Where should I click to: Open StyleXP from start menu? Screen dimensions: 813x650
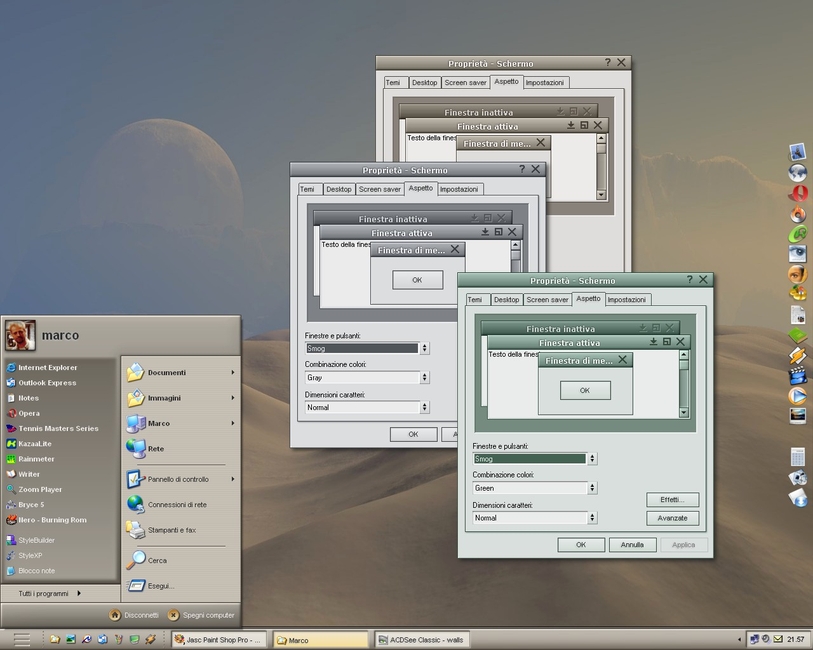pos(24,555)
